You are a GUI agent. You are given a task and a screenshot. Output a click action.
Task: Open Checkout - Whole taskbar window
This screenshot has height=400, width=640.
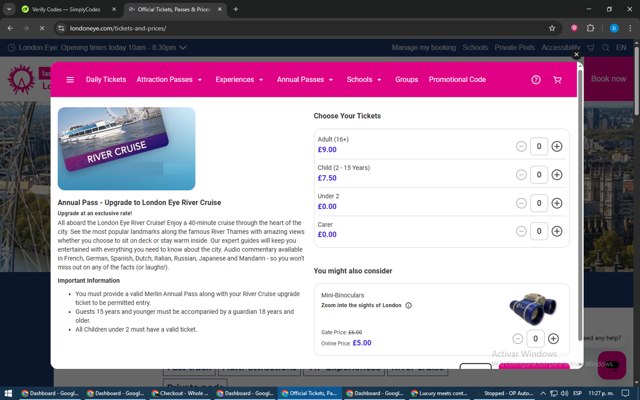180,393
